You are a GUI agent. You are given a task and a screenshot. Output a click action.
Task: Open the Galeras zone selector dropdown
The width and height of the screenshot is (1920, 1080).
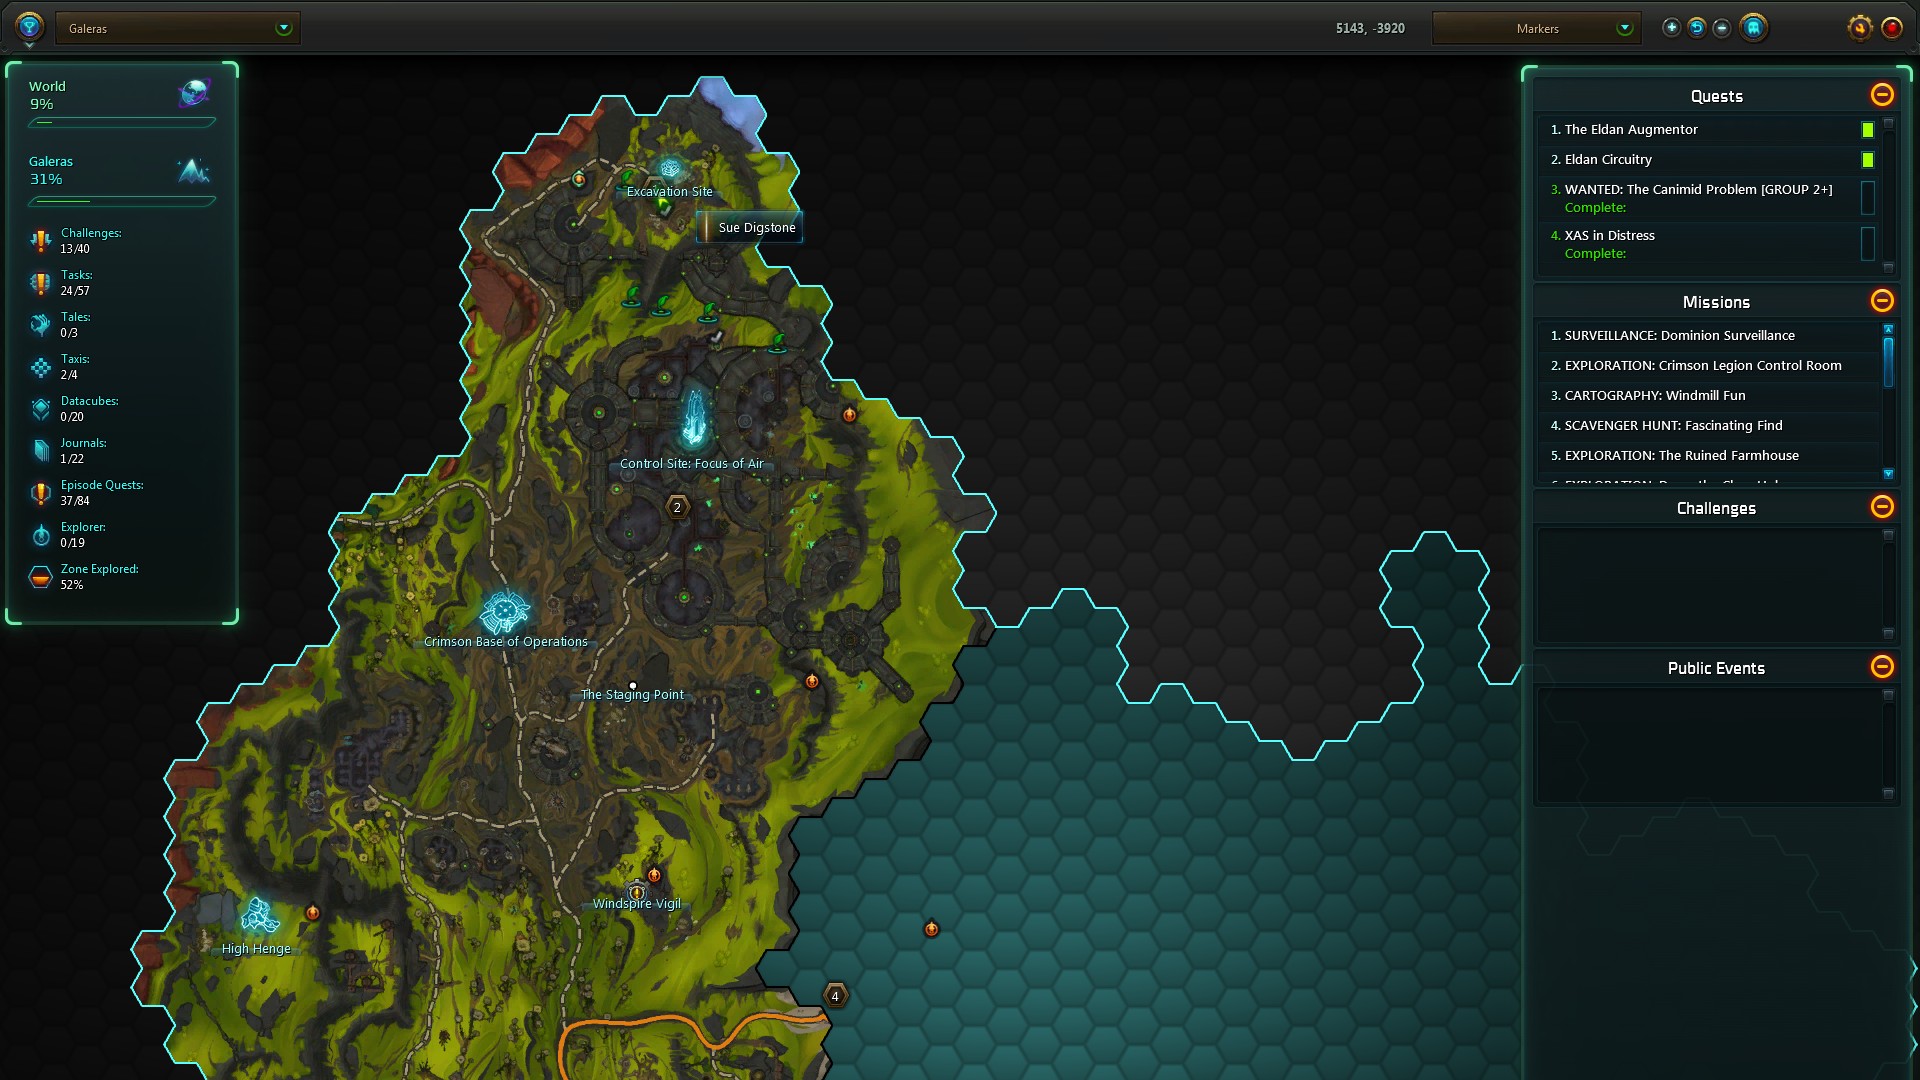coord(178,28)
